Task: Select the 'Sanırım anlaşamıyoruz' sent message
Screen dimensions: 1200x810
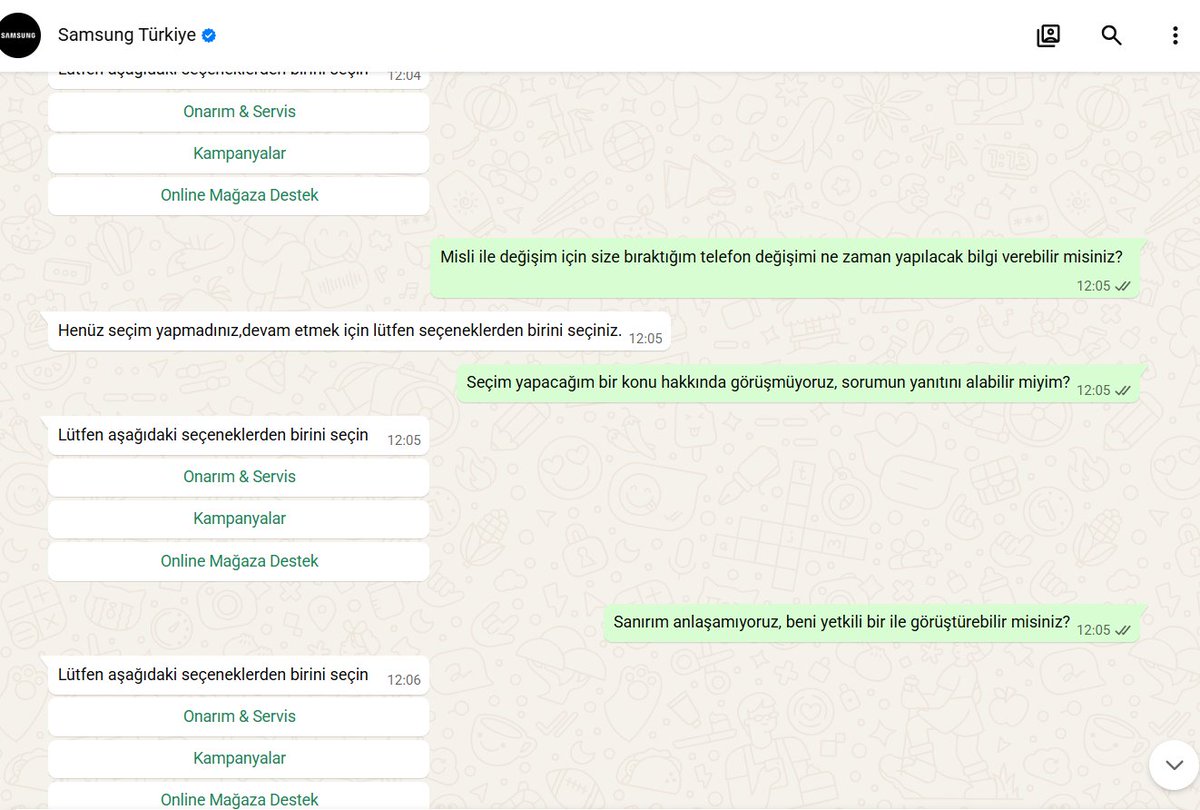Action: 872,623
